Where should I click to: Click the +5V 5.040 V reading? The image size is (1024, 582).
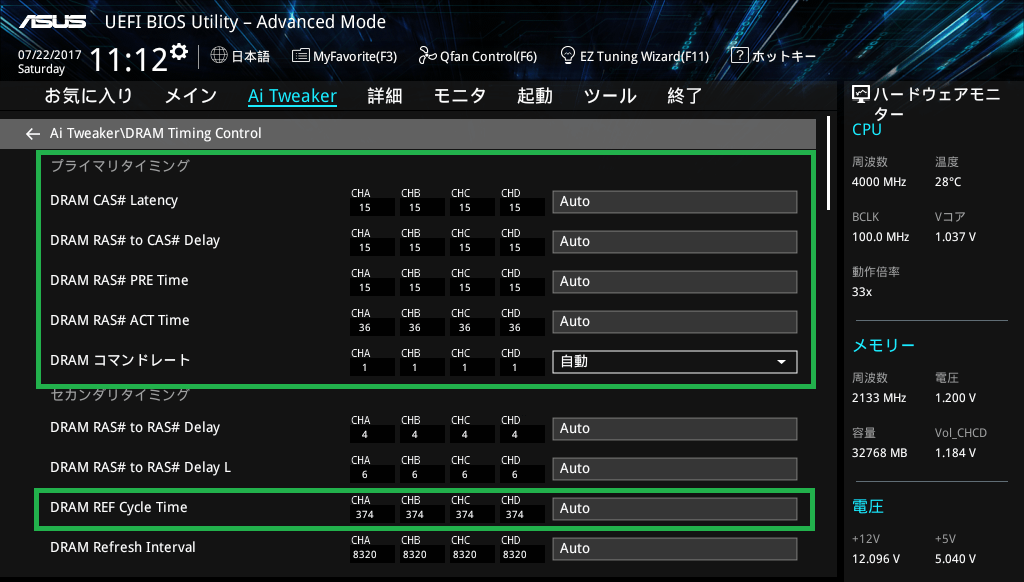point(955,559)
